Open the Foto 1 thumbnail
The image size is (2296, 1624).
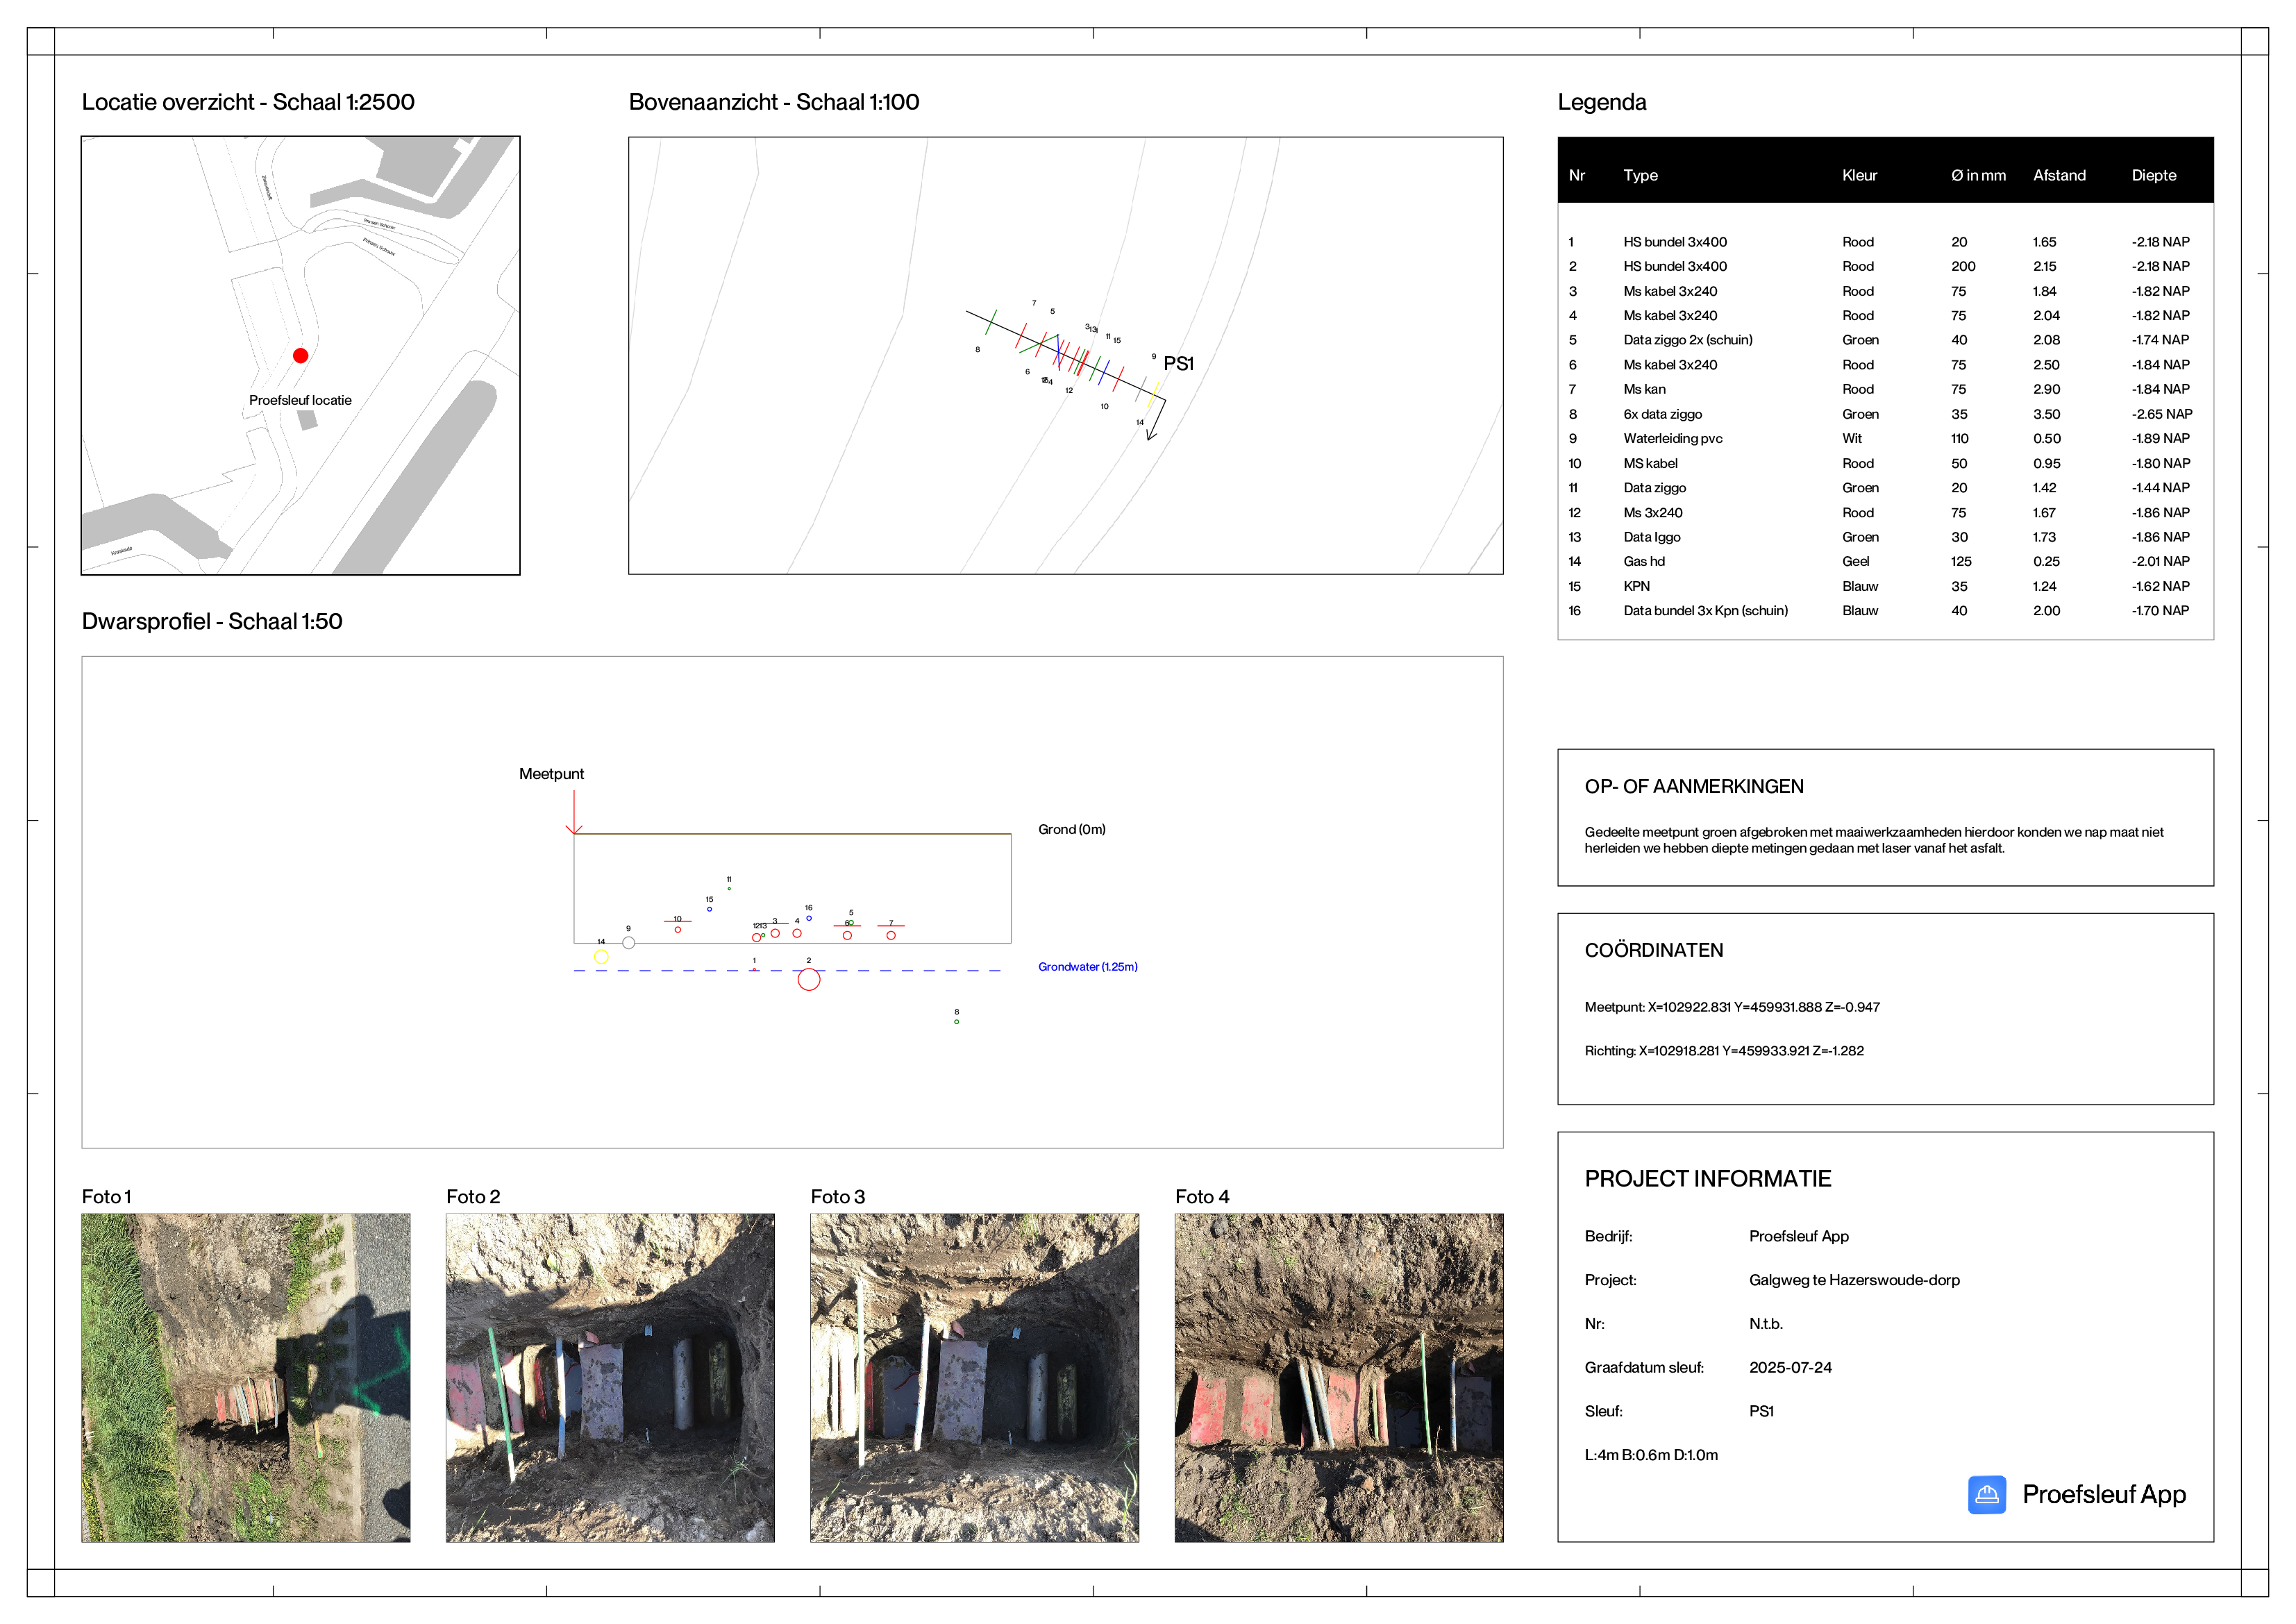[x=245, y=1377]
